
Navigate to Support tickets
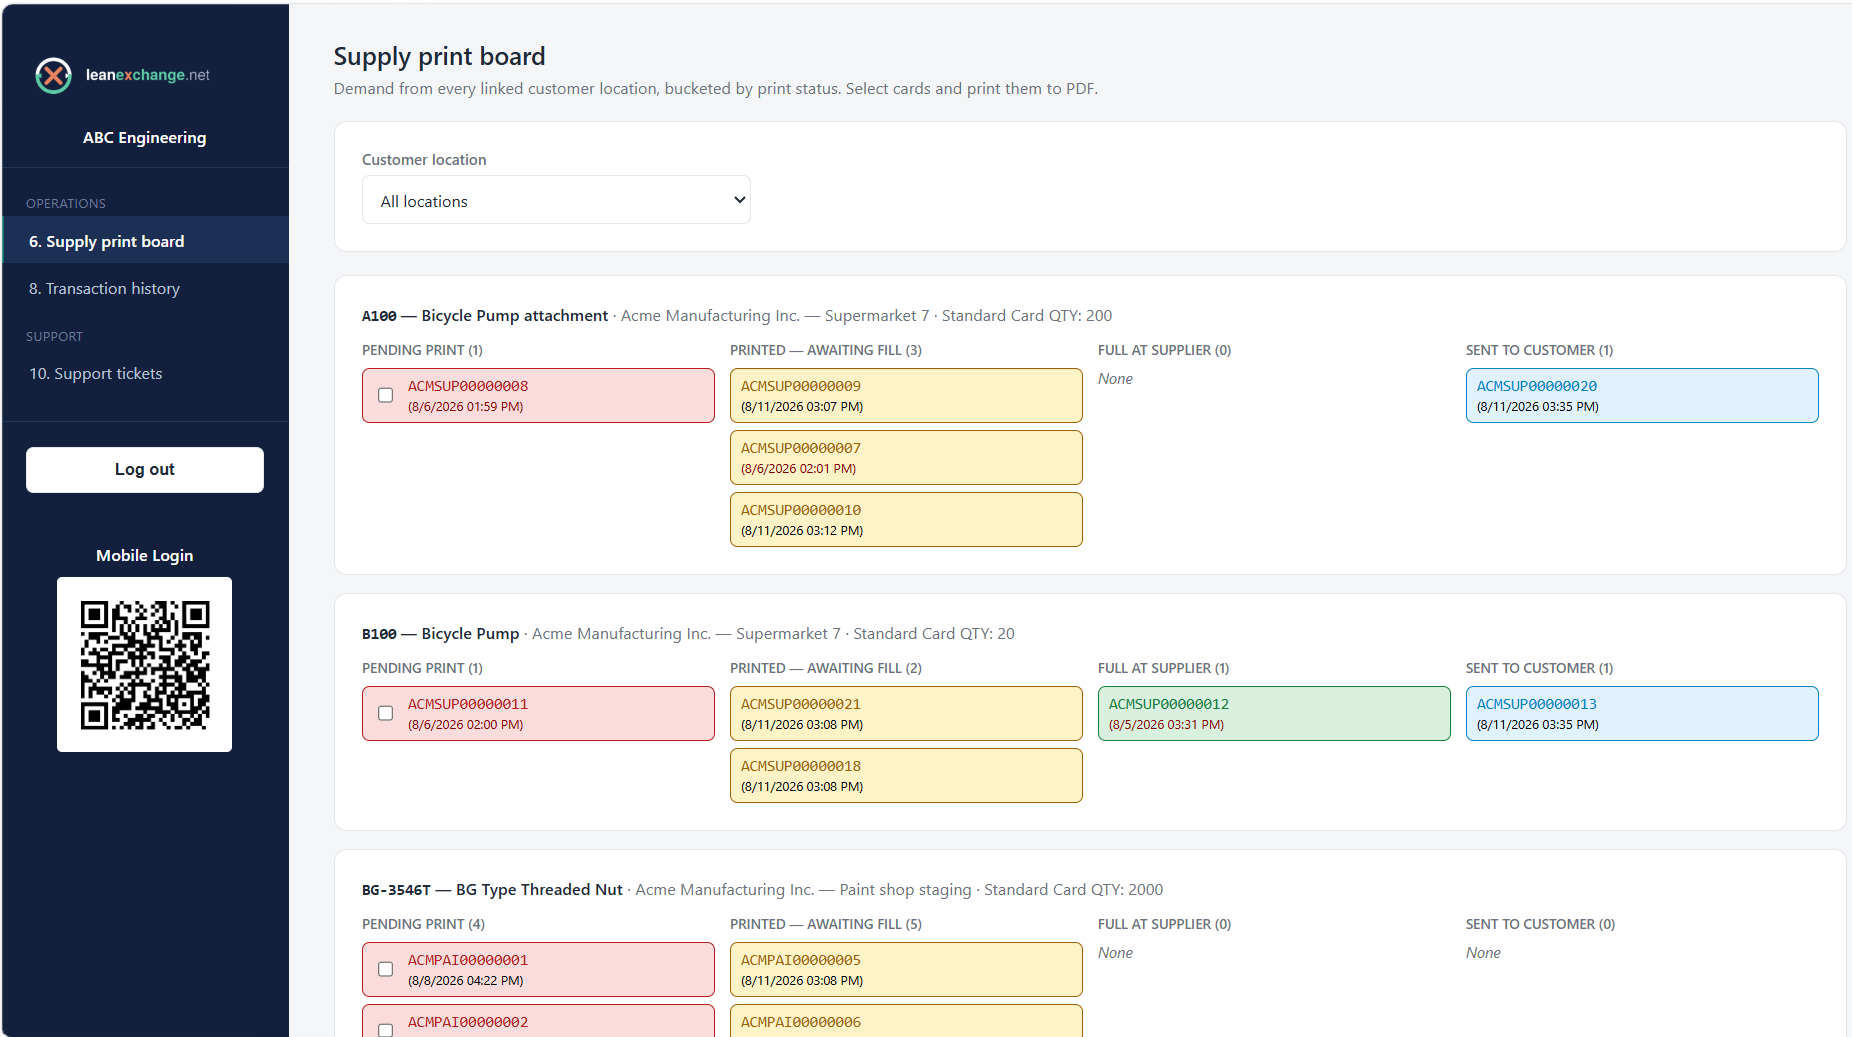point(146,373)
